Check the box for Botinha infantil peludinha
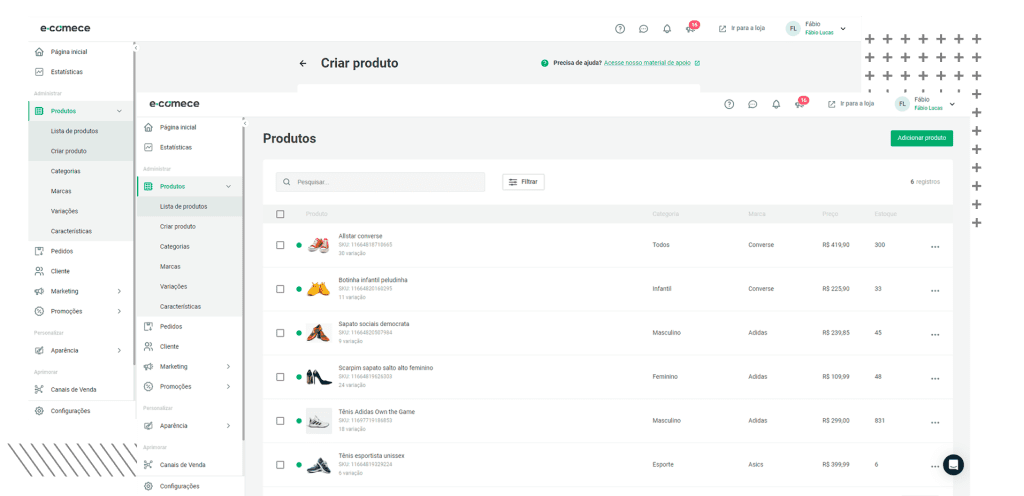This screenshot has width=1024, height=496. [x=280, y=289]
